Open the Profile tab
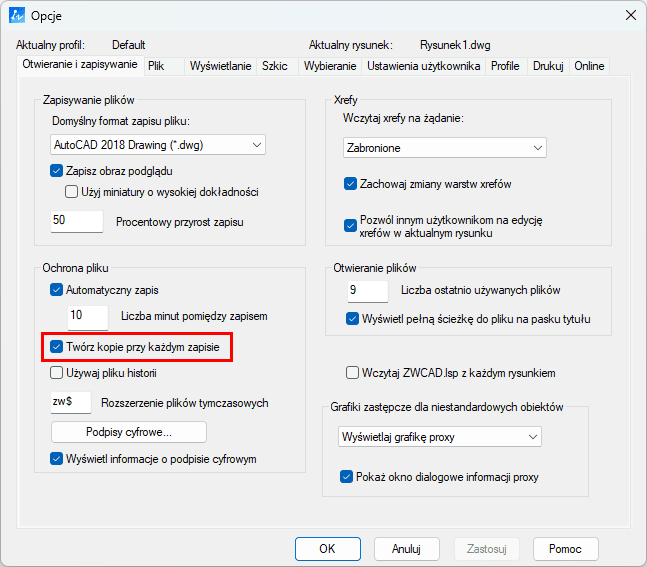647x567 pixels. [x=505, y=66]
